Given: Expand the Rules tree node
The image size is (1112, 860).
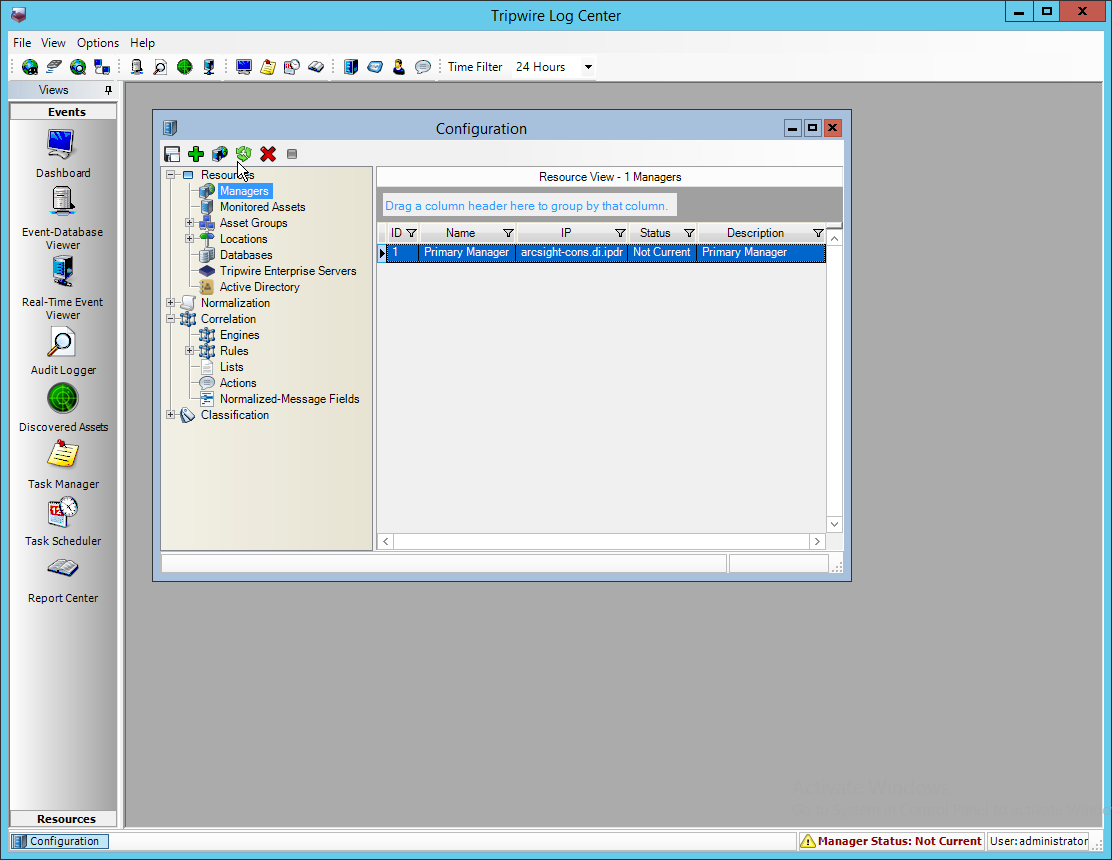Looking at the screenshot, I should (x=189, y=351).
